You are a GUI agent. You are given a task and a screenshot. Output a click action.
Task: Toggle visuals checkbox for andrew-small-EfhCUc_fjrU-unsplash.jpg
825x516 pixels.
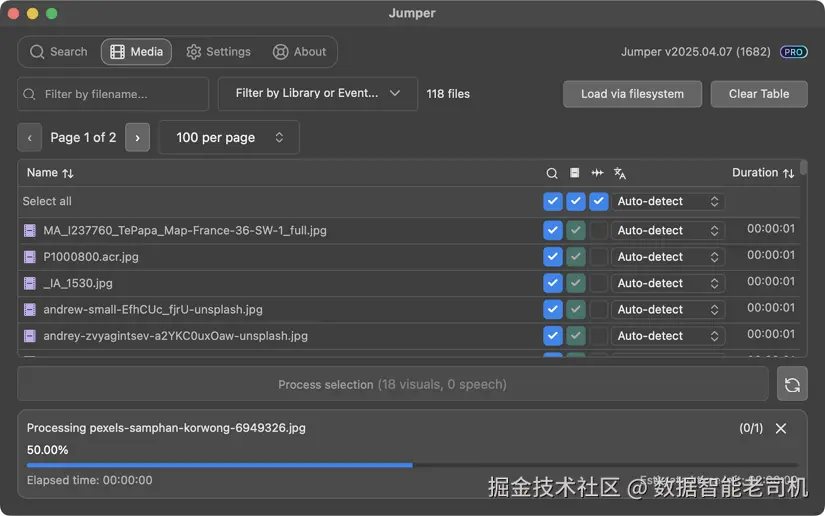click(576, 309)
